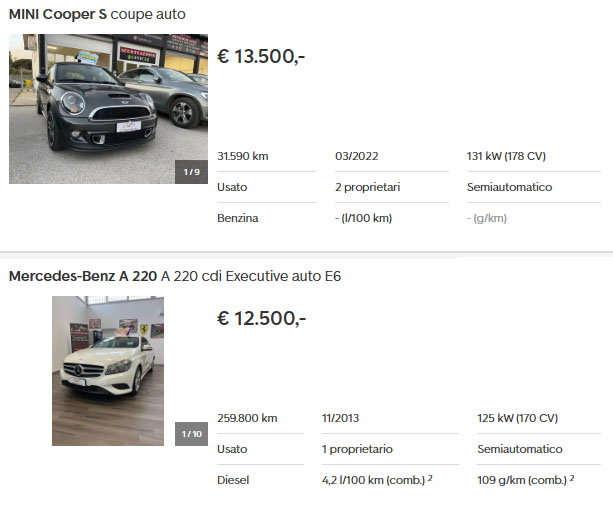Click the 4,2 l/100 km consumption footnote
Image resolution: width=613 pixels, height=506 pixels.
tap(377, 480)
